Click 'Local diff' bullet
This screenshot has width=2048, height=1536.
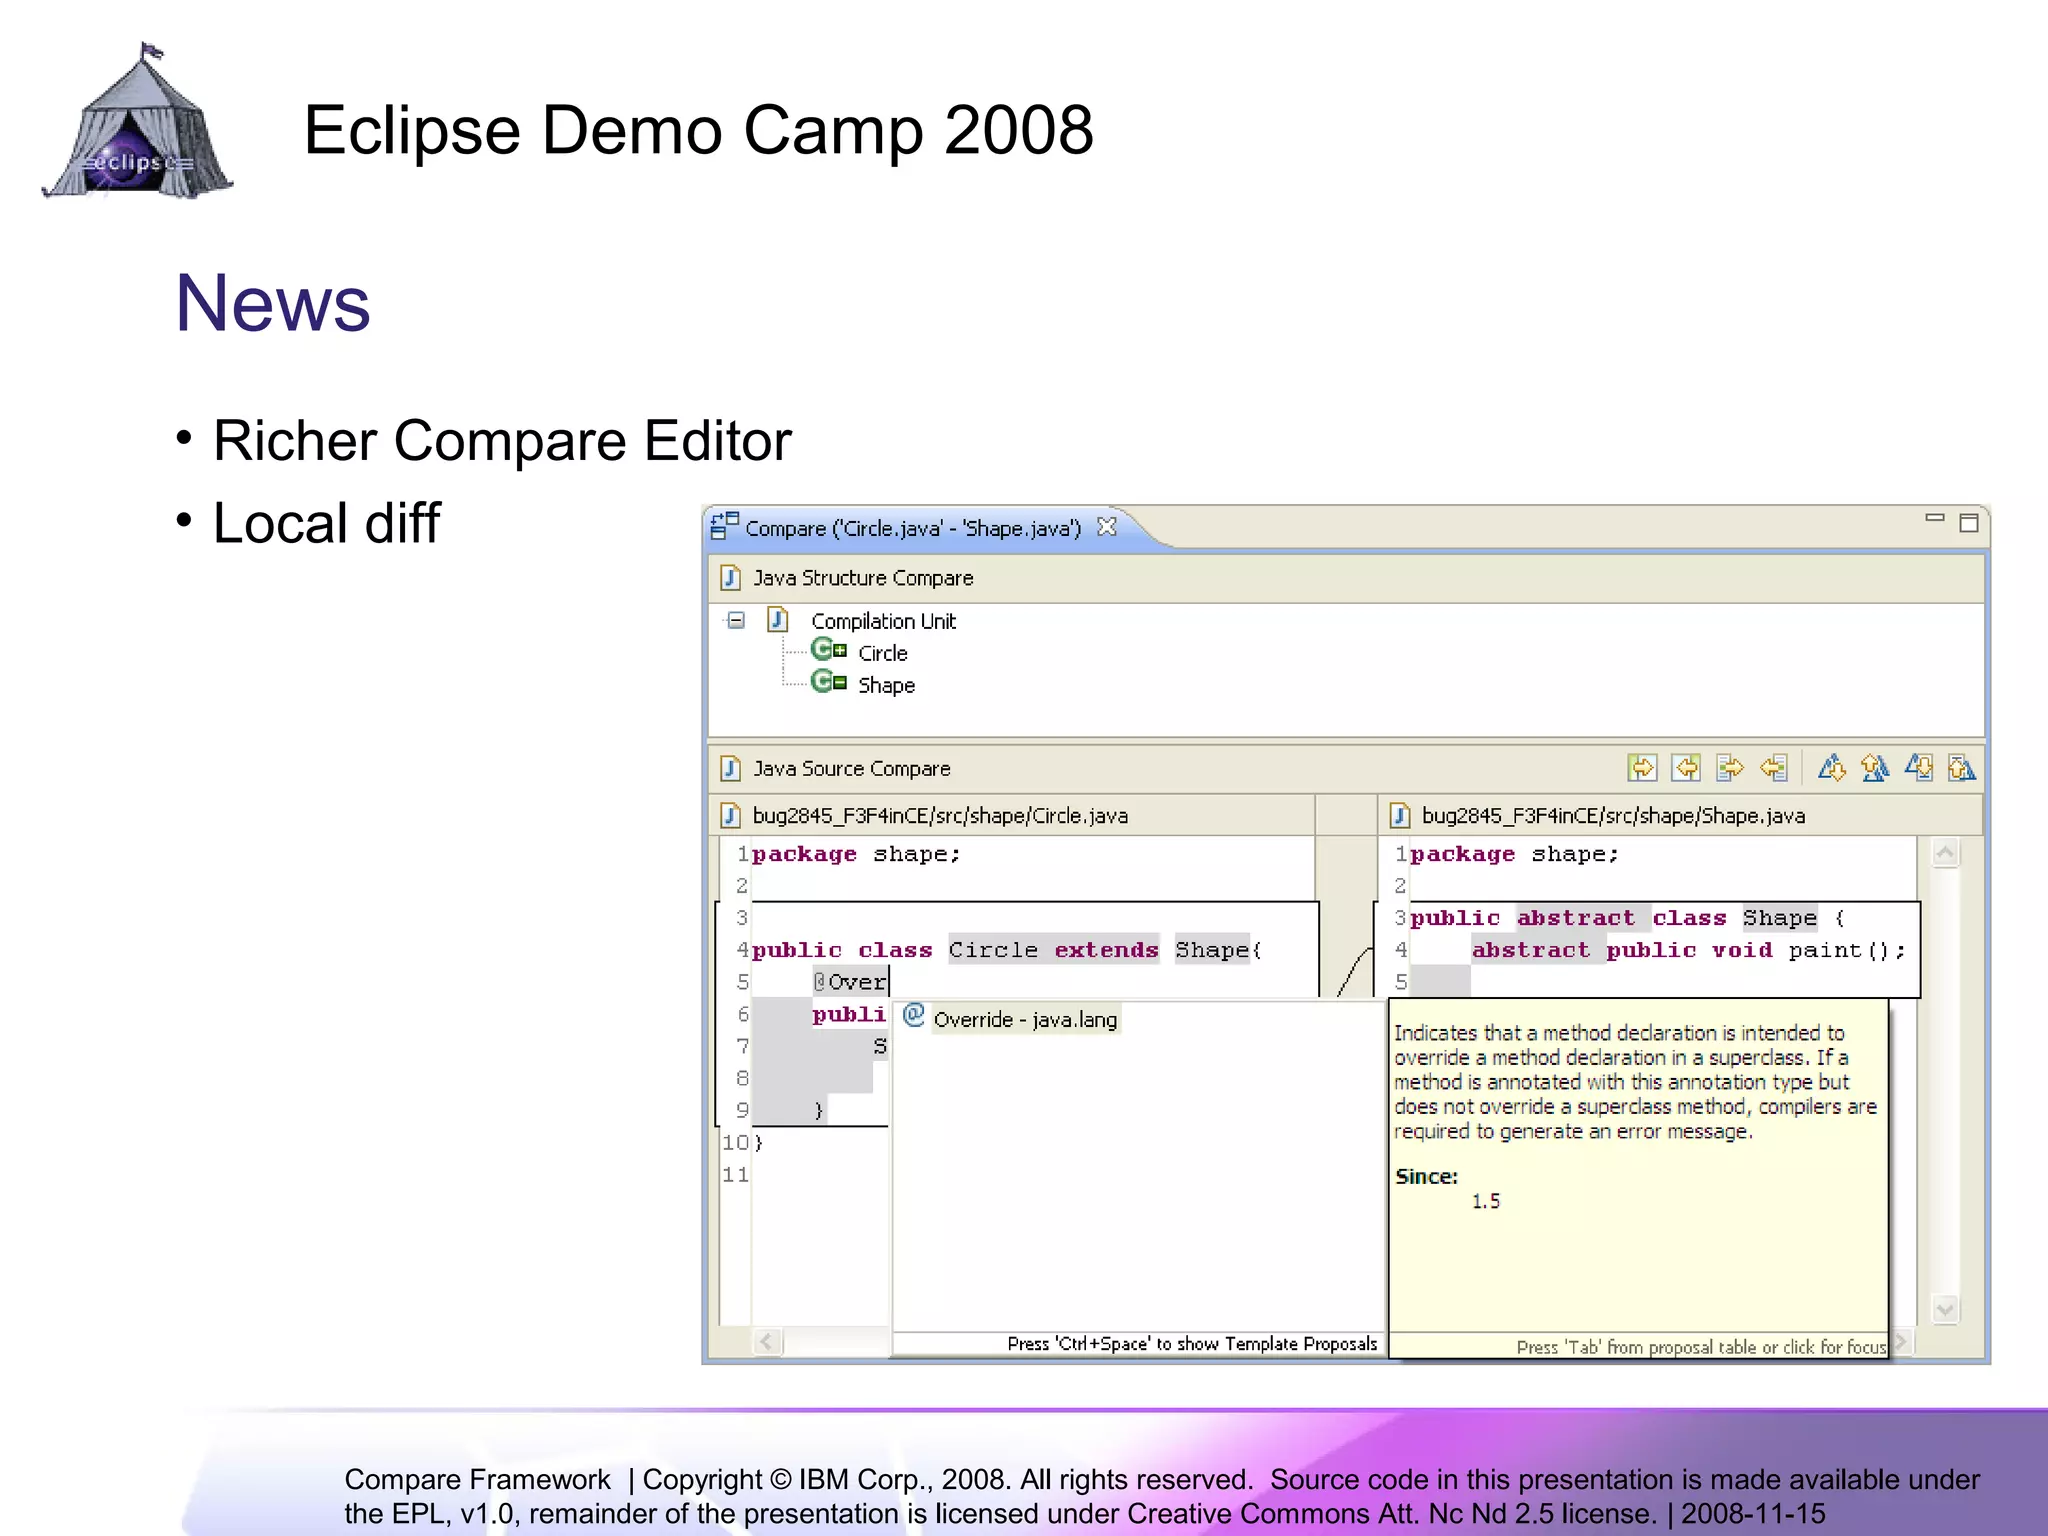pyautogui.click(x=326, y=523)
